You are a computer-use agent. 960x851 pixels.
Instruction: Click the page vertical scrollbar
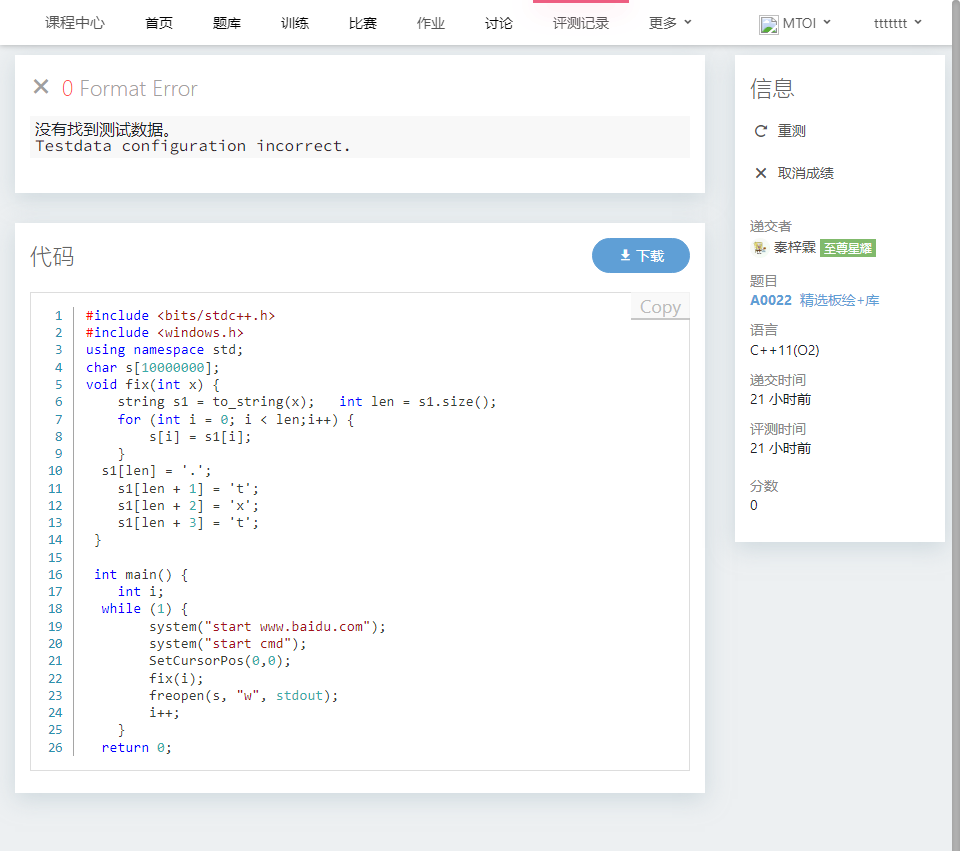[x=956, y=426]
